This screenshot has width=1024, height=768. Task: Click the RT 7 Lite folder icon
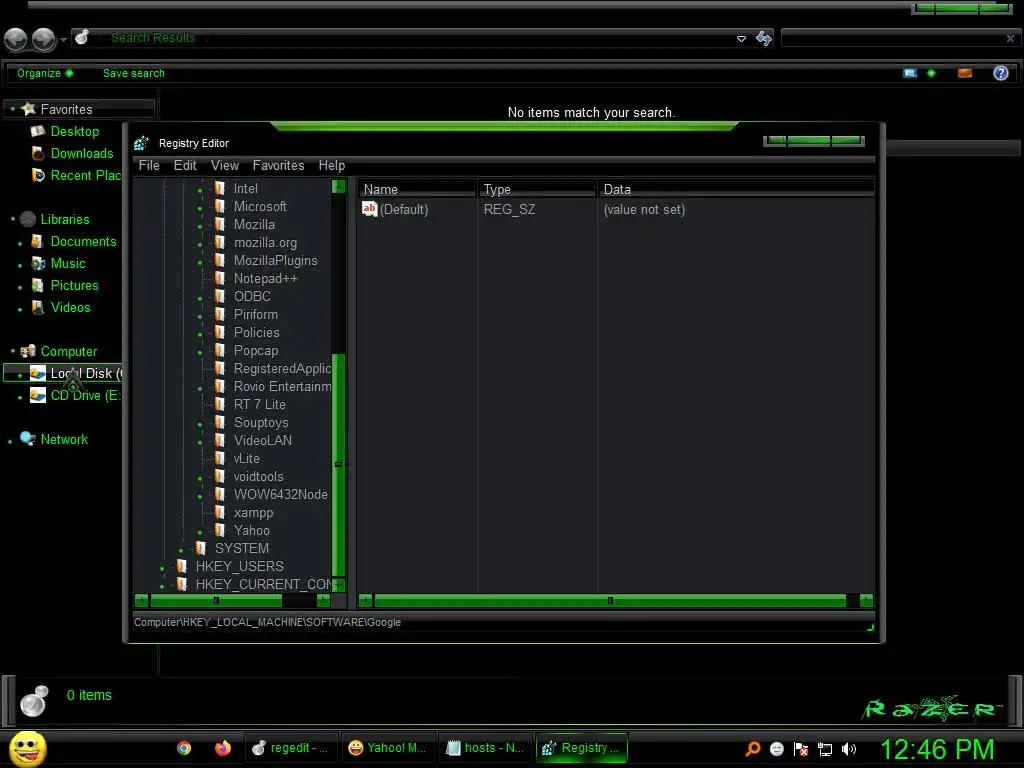[220, 404]
